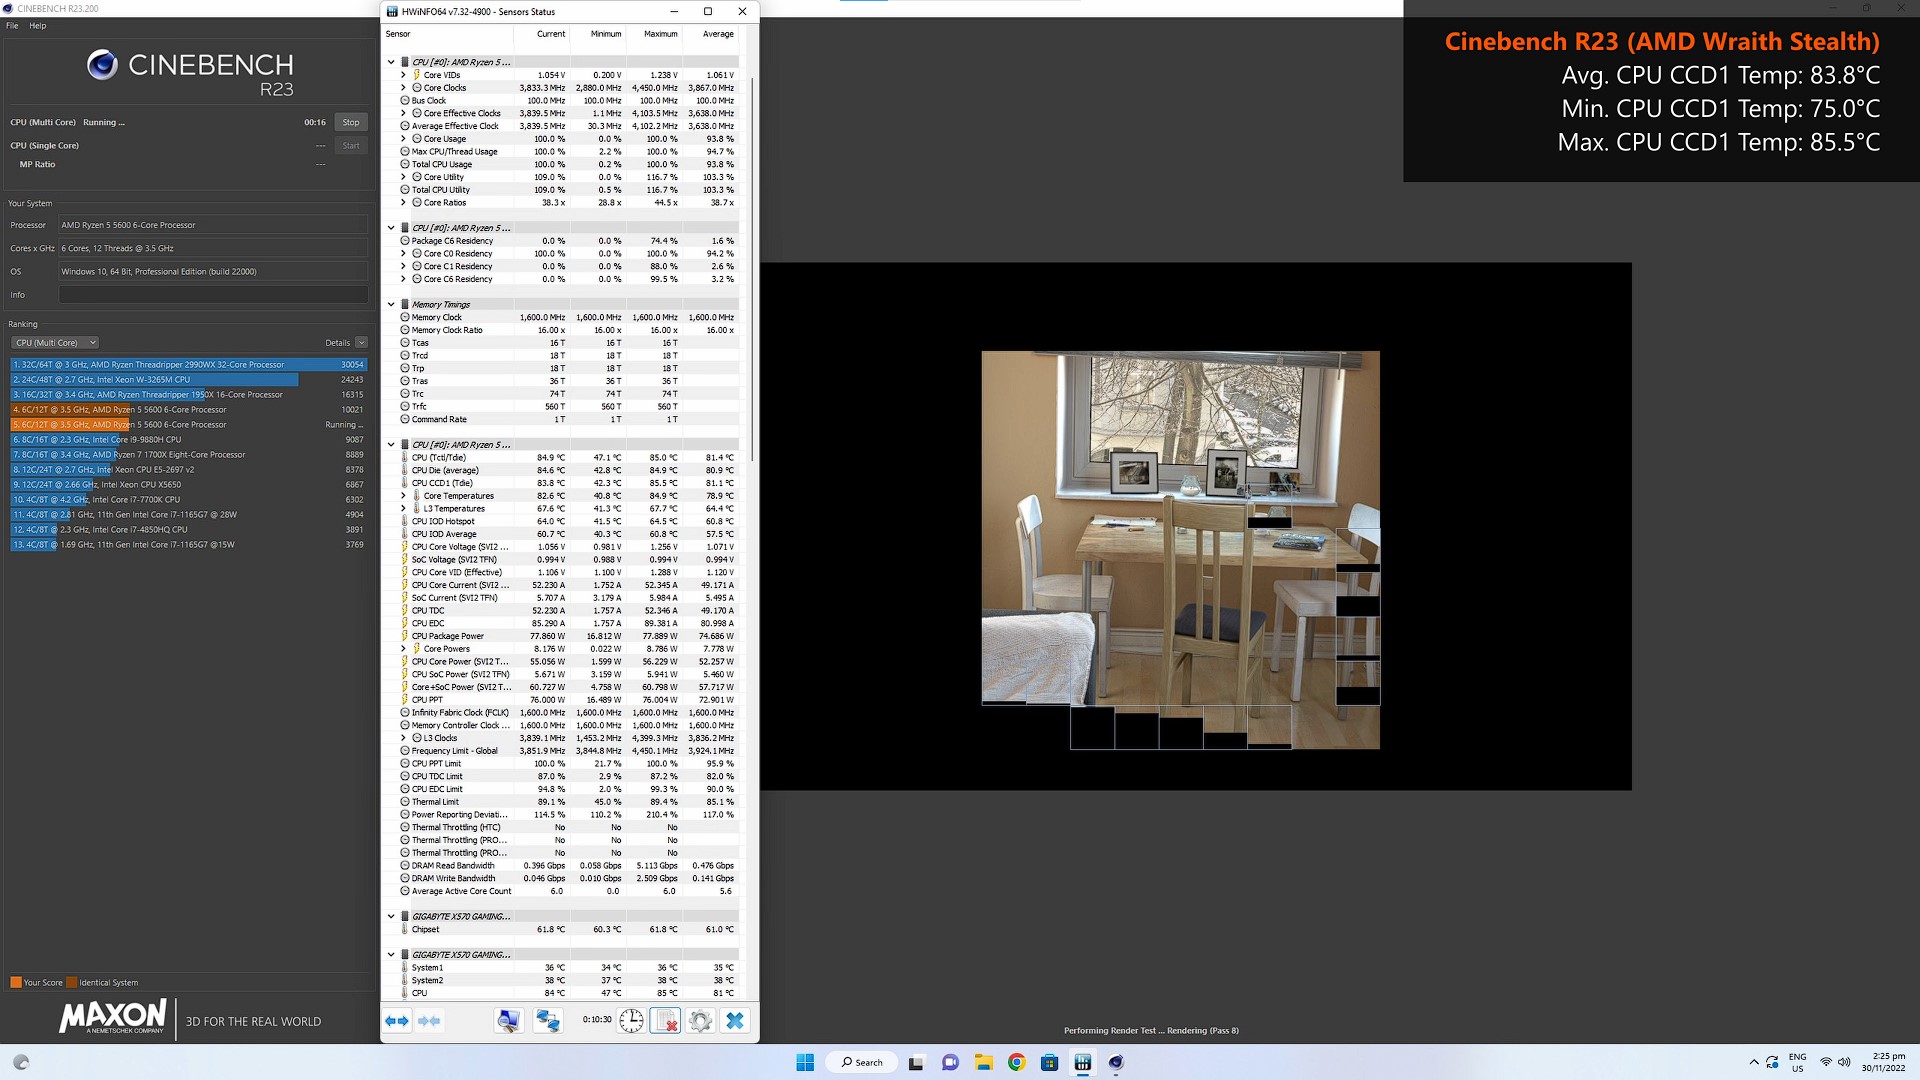Select the CPU CCD1 (Tdie) sensor row
This screenshot has height=1080, width=1920.
(x=567, y=483)
